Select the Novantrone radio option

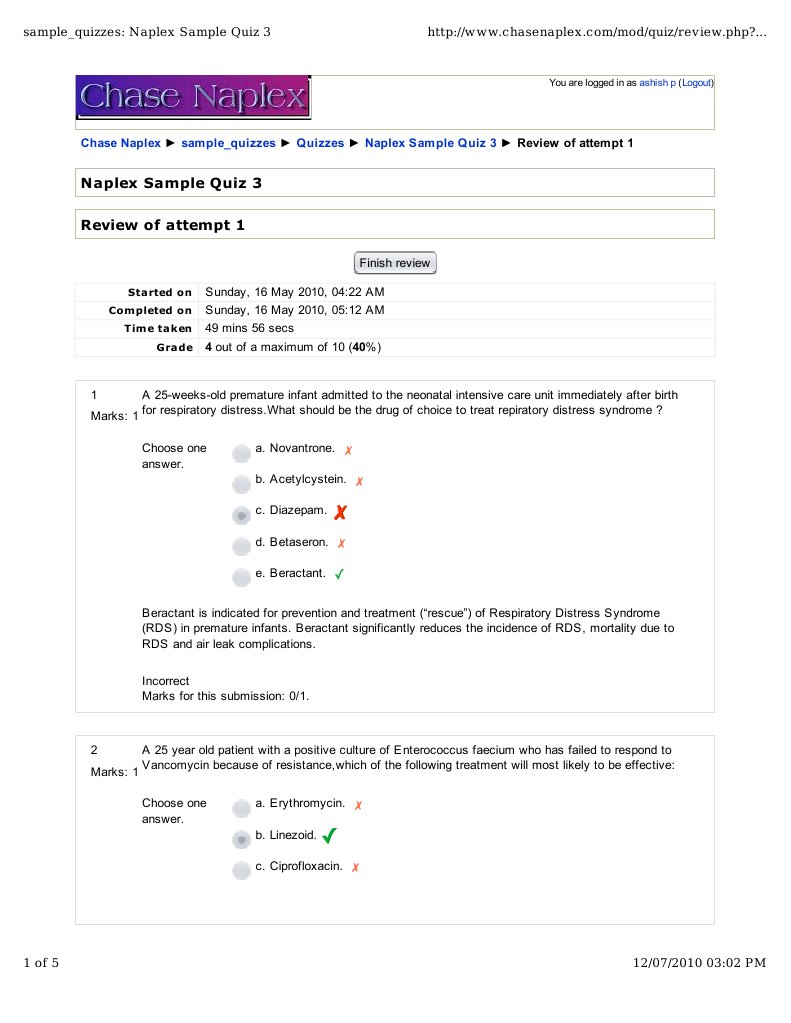point(241,454)
